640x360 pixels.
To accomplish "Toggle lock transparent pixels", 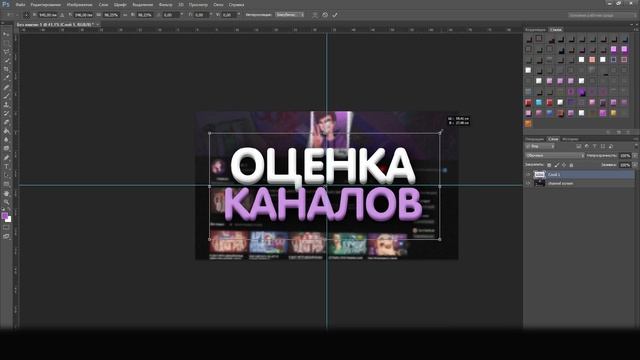I will [549, 165].
